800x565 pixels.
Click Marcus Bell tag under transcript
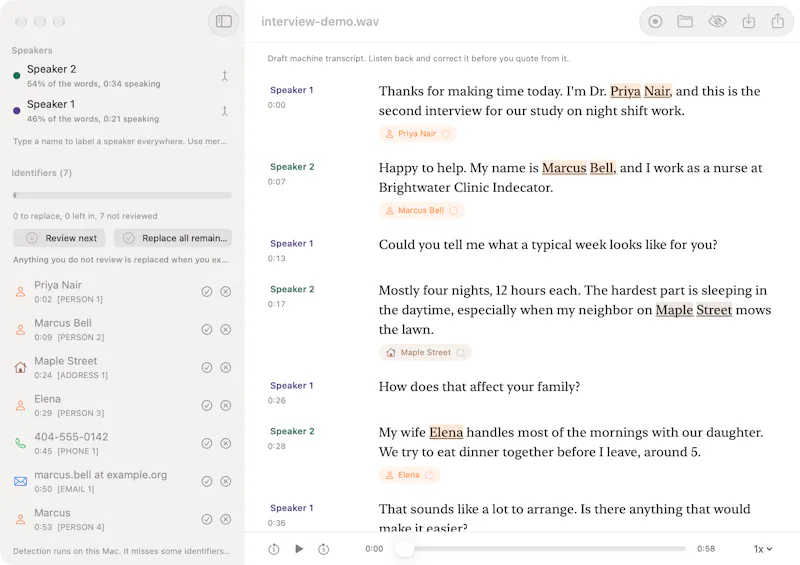pos(421,210)
